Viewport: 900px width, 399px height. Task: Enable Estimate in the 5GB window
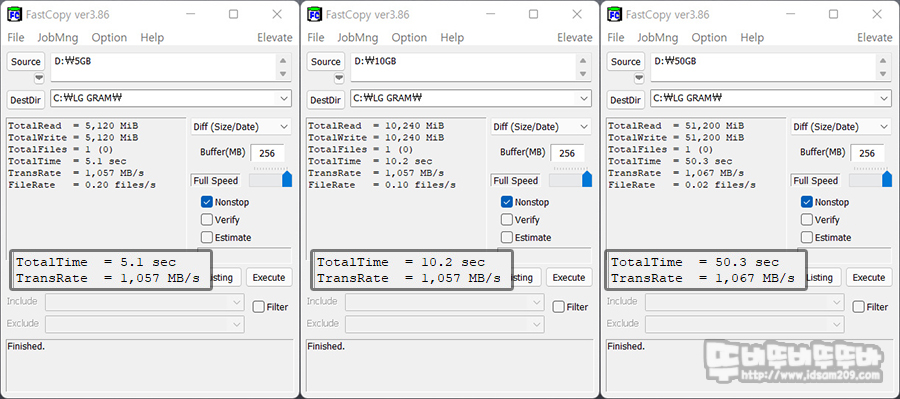coord(207,237)
